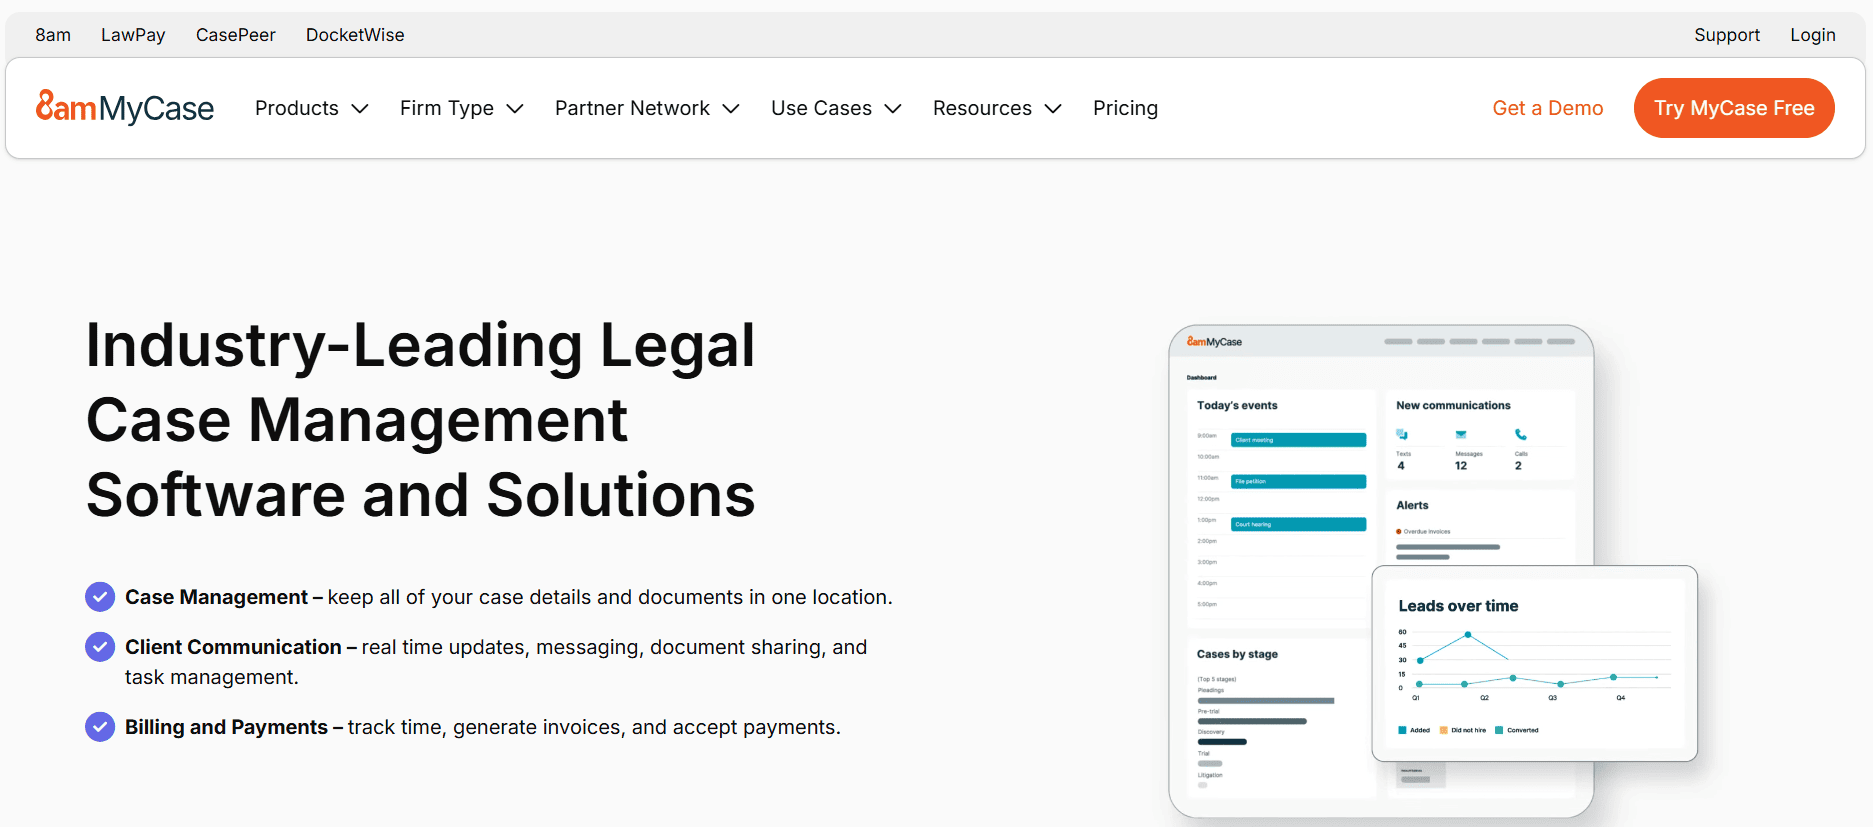Expand the Products chevron arrow
The image size is (1873, 827).
pyautogui.click(x=360, y=109)
